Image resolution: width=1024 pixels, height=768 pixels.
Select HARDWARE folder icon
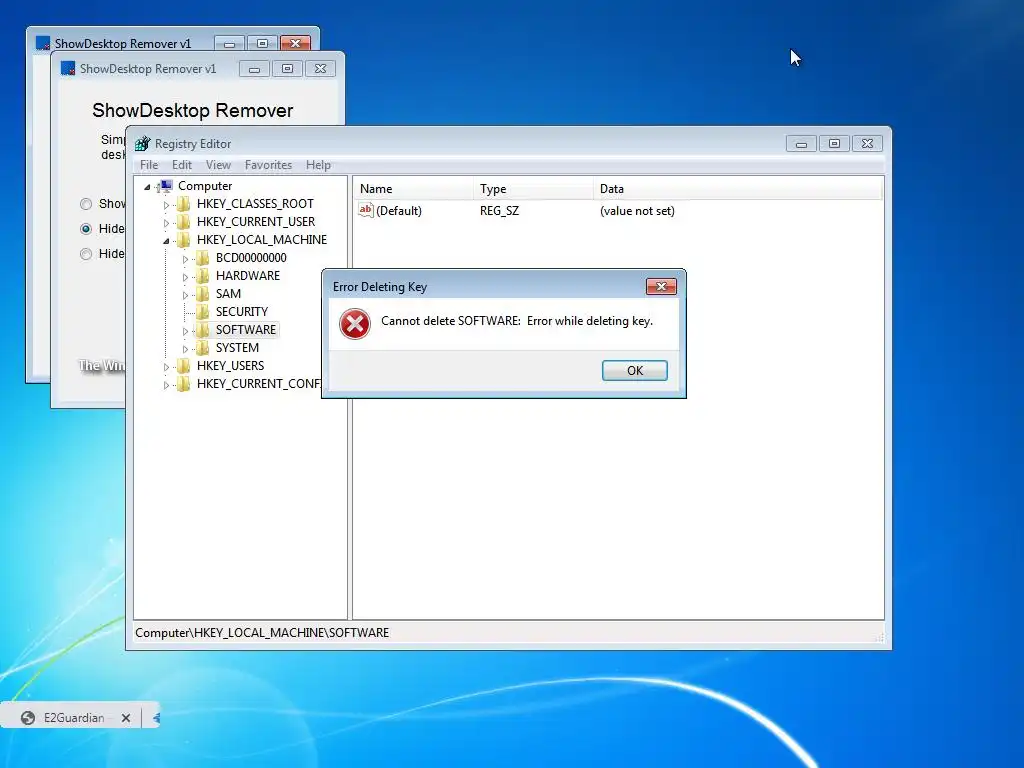(x=203, y=276)
